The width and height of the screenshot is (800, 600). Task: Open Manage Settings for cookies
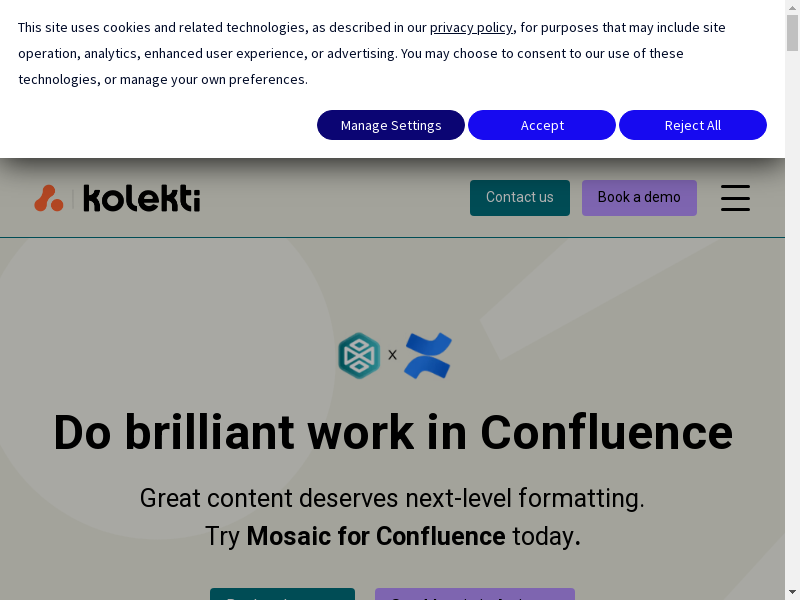(x=391, y=125)
